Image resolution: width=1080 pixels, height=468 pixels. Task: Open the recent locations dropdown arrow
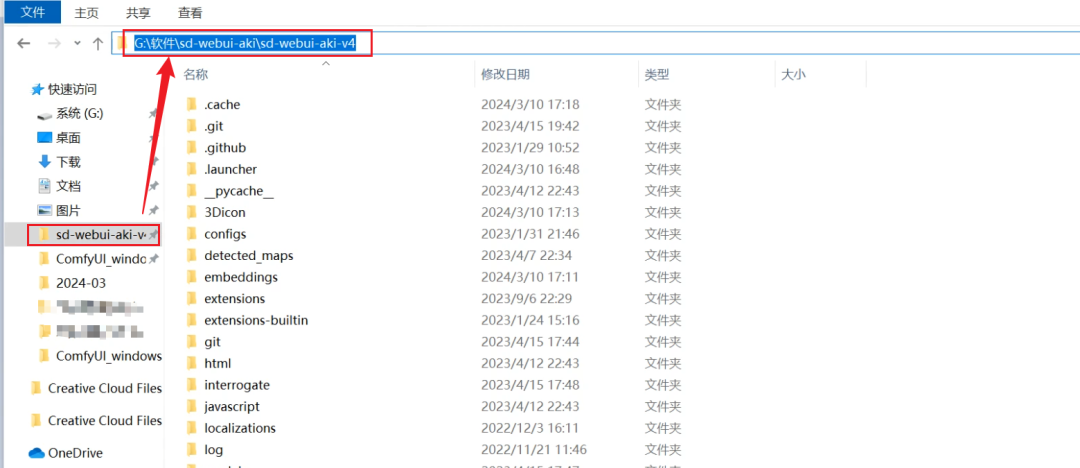point(78,43)
